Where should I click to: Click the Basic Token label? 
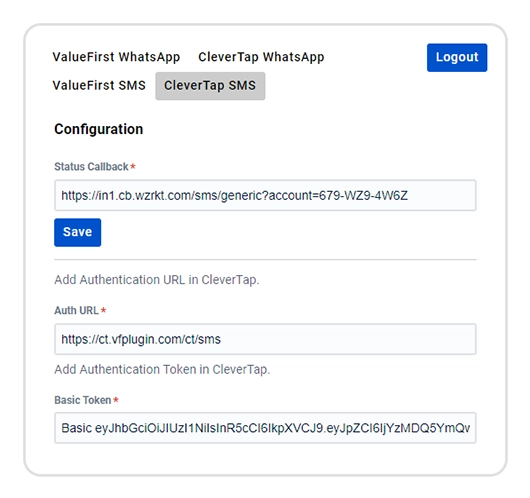pyautogui.click(x=82, y=400)
